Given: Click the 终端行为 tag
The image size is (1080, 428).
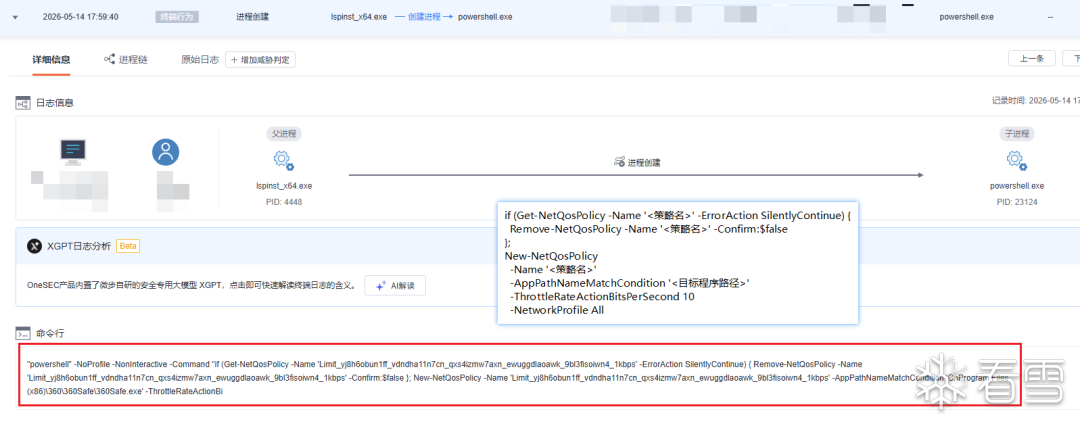Looking at the screenshot, I should pos(177,17).
